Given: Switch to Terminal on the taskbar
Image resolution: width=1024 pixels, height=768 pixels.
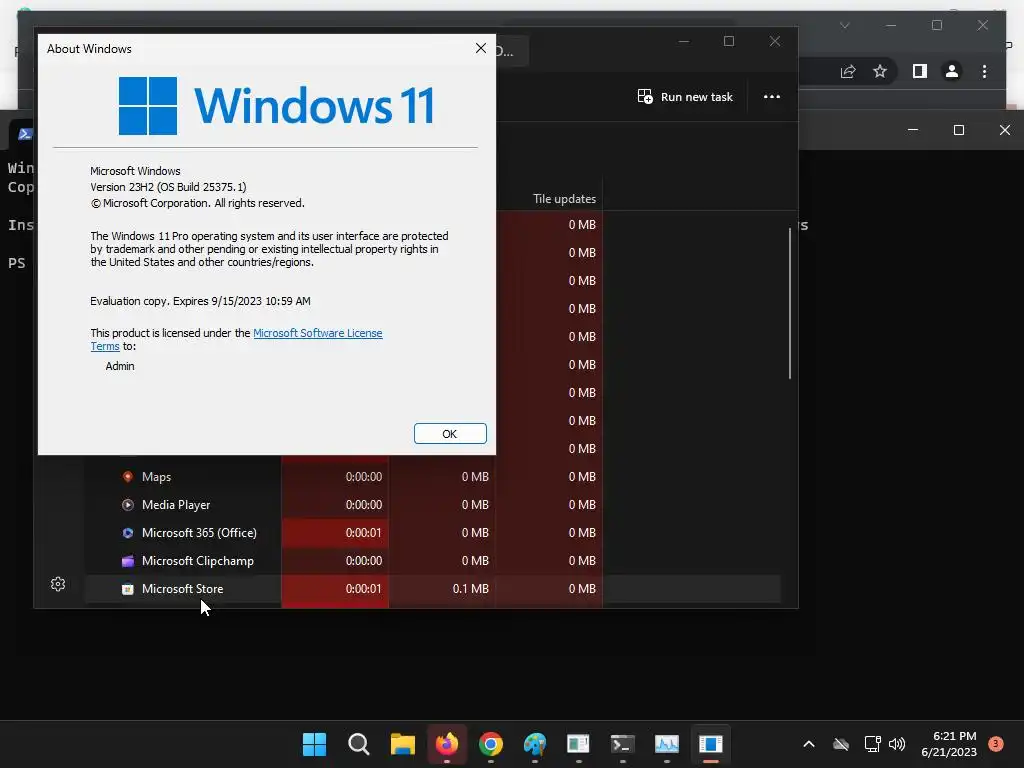Looking at the screenshot, I should click(x=622, y=744).
